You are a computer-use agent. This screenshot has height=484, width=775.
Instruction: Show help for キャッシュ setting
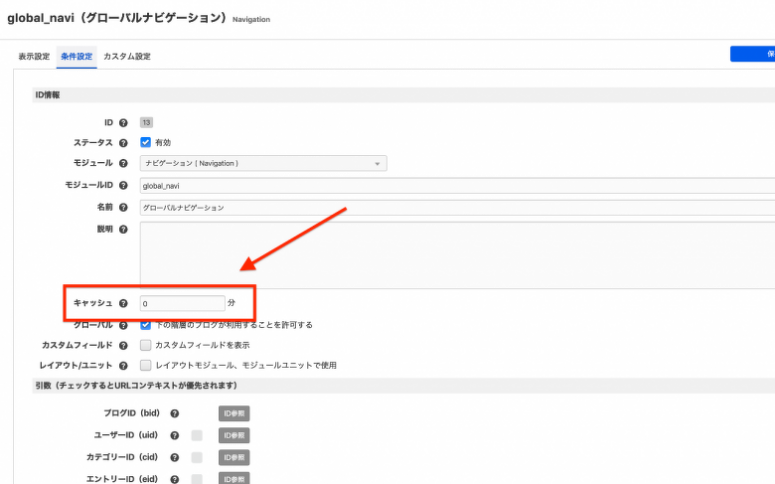coord(124,303)
